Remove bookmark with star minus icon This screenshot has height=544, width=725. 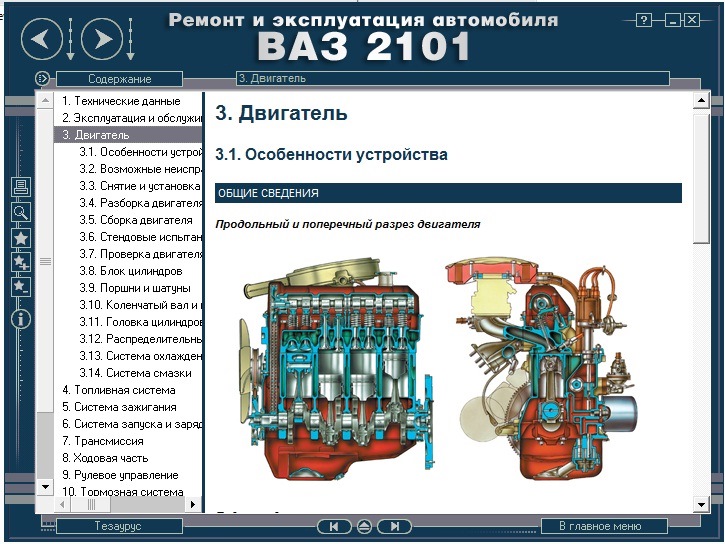tap(21, 287)
